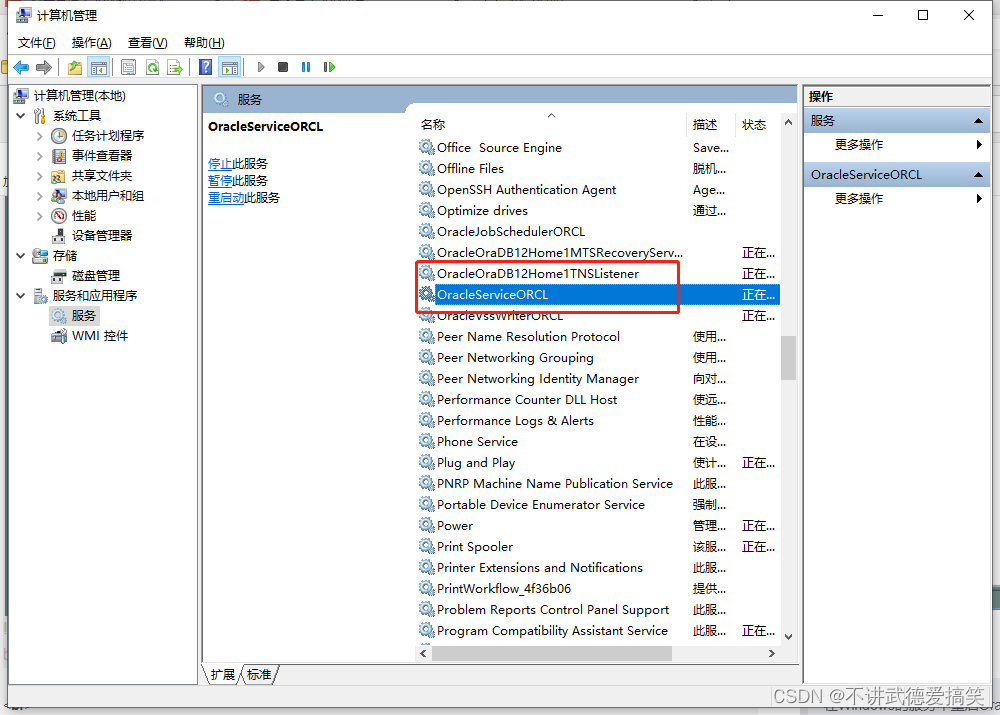
Task: Select 计算机管理(本地) root node
Action: 79,96
